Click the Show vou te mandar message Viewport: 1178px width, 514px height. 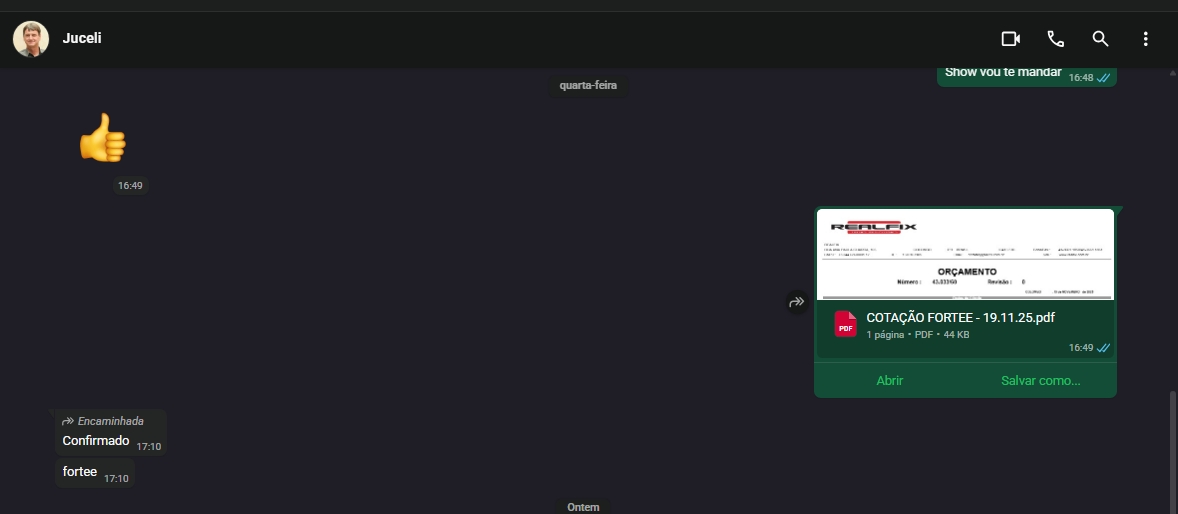click(1003, 73)
